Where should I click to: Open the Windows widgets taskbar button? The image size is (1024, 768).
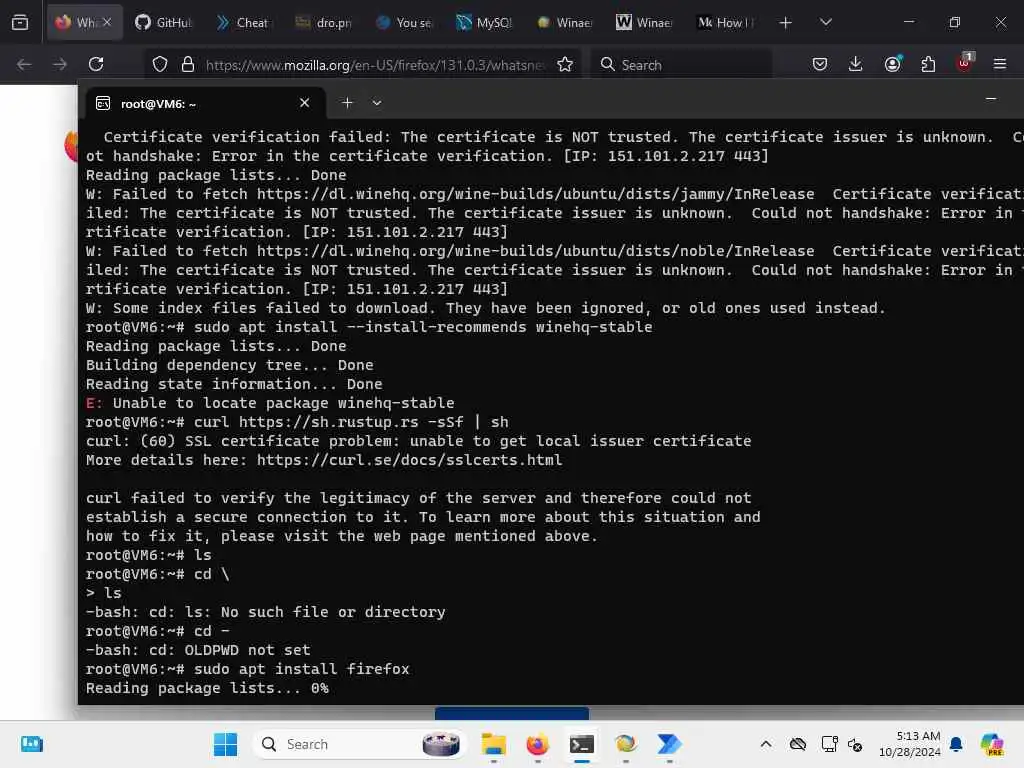point(32,744)
